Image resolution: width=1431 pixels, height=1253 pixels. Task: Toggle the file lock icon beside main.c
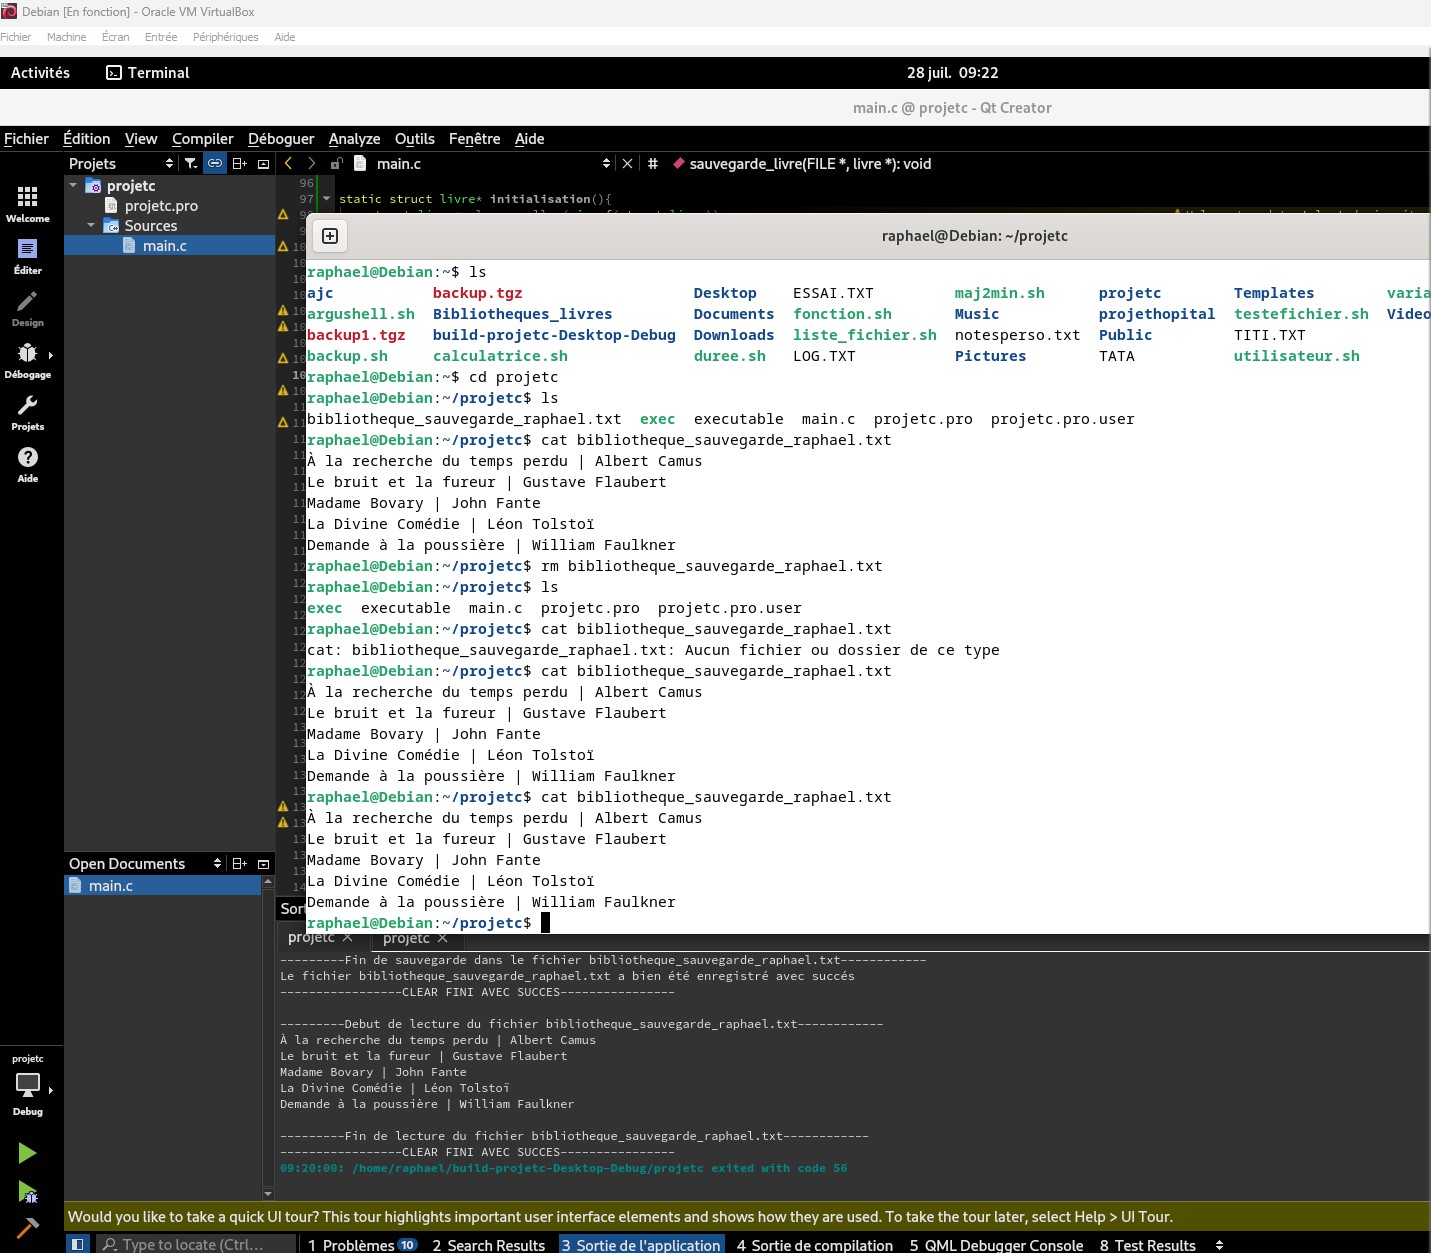tap(337, 164)
